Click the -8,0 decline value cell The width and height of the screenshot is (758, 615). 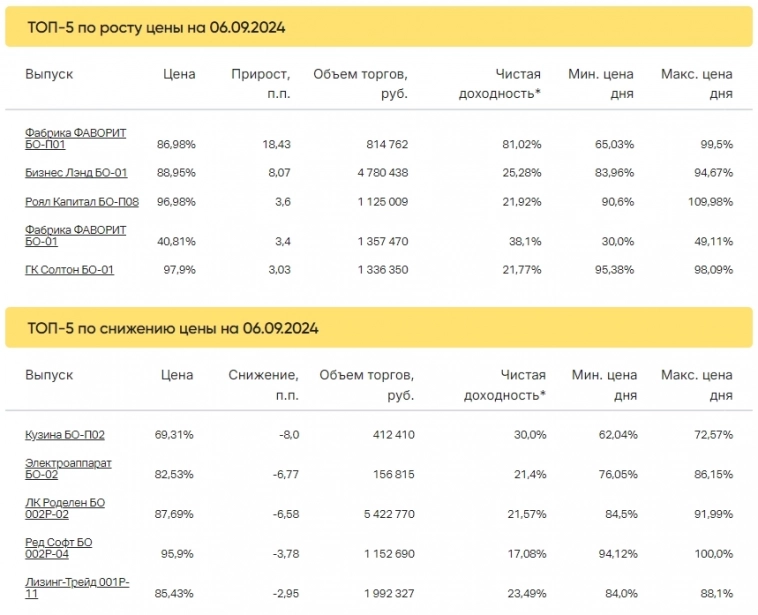tap(286, 435)
